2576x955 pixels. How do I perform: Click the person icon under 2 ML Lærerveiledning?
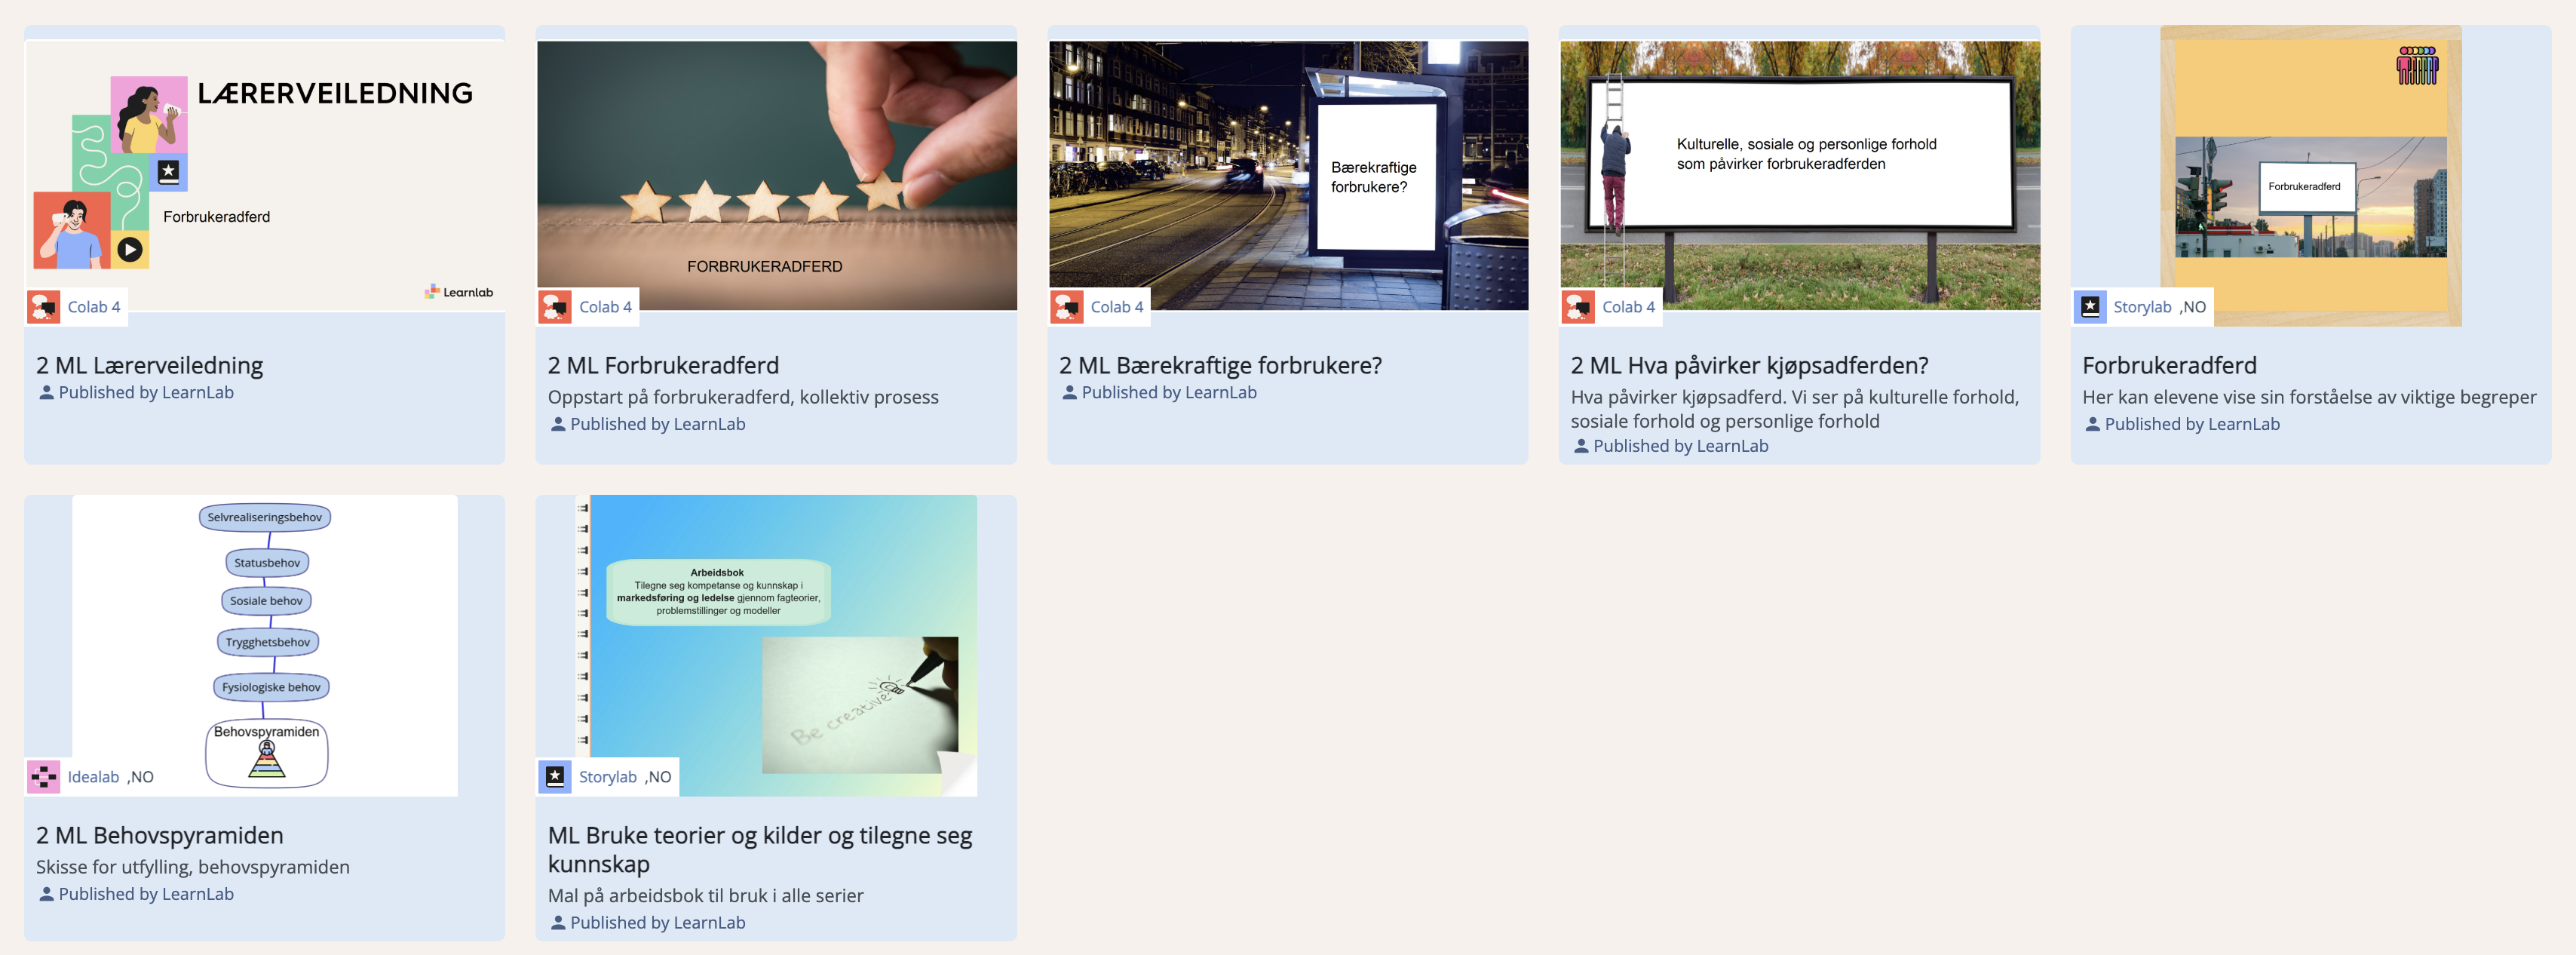pyautogui.click(x=46, y=393)
